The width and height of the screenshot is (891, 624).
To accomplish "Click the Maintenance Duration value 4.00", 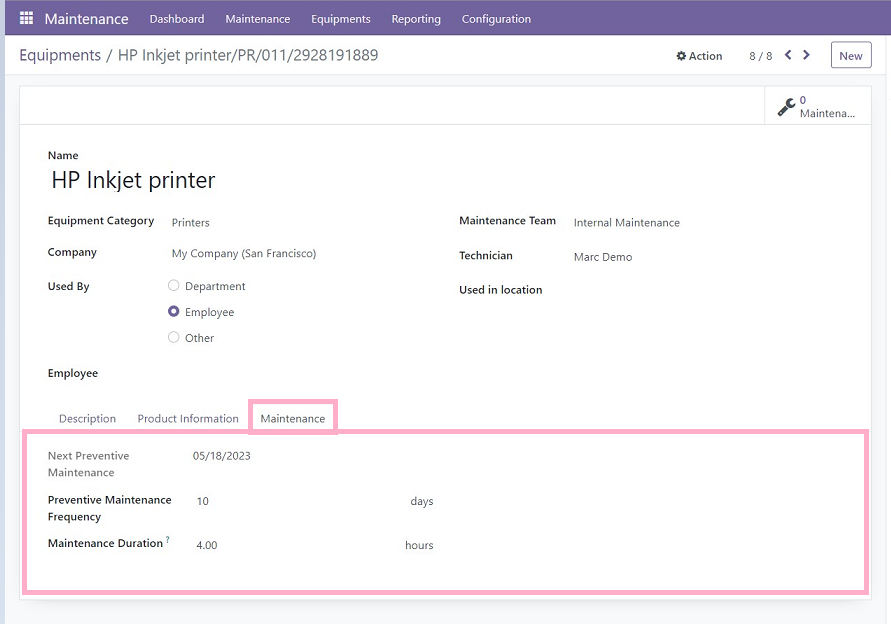I will click(207, 545).
